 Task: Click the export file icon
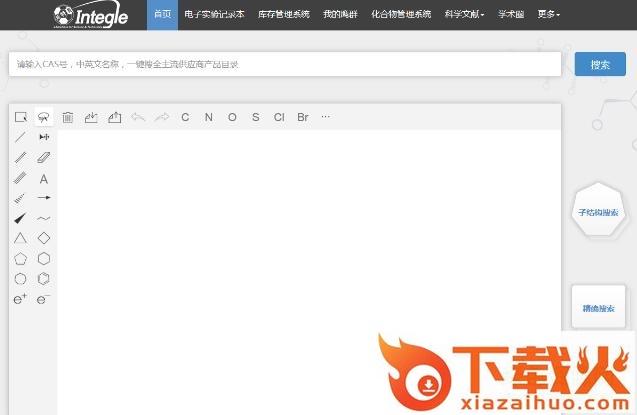(x=115, y=117)
